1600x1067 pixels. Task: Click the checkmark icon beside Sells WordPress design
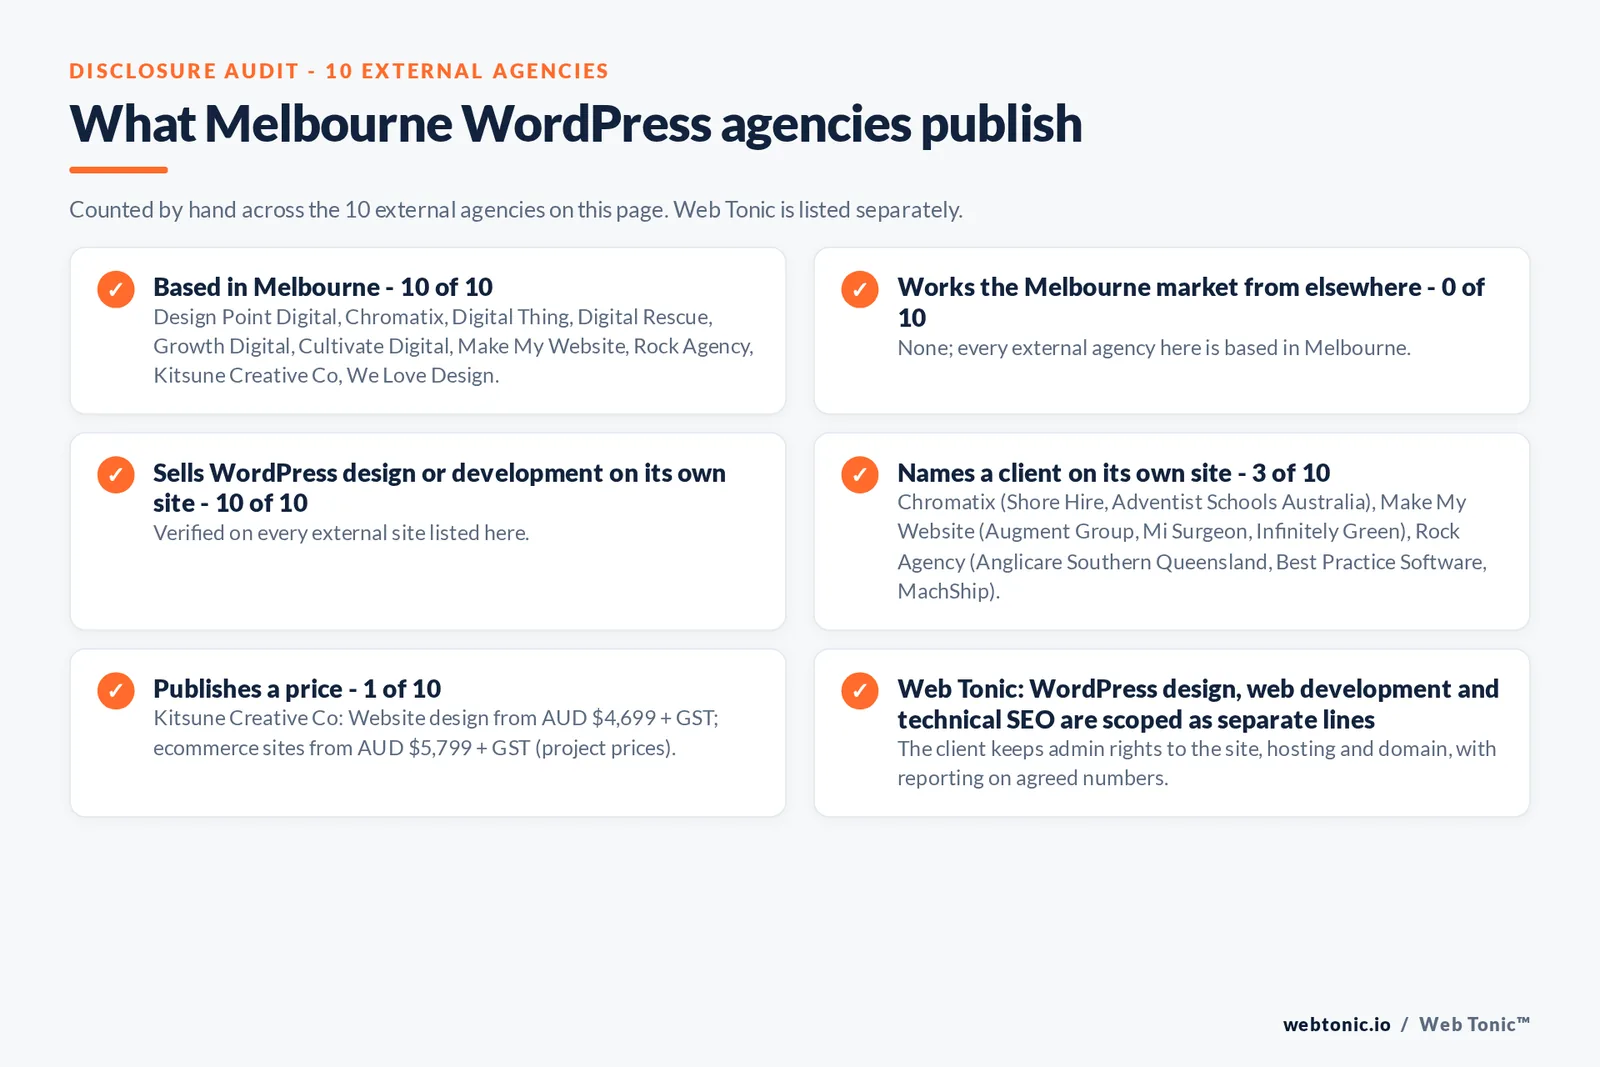116,475
